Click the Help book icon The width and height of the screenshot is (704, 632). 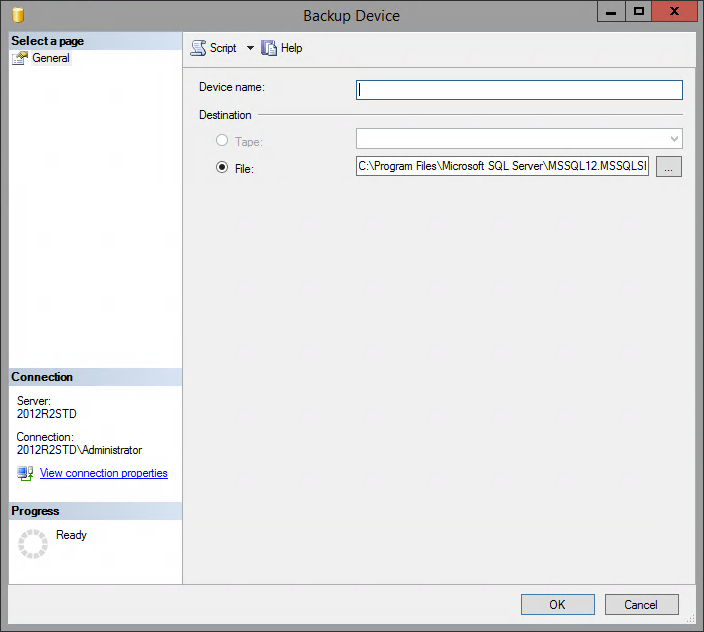269,48
